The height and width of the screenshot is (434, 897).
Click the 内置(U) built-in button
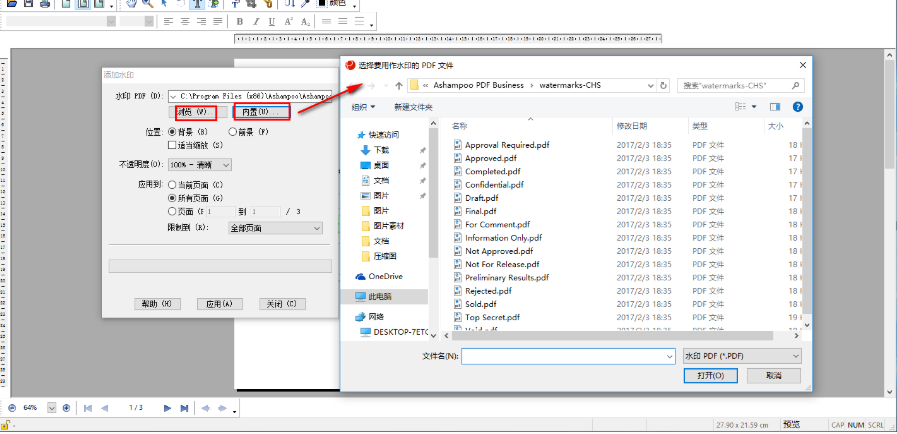coord(261,112)
